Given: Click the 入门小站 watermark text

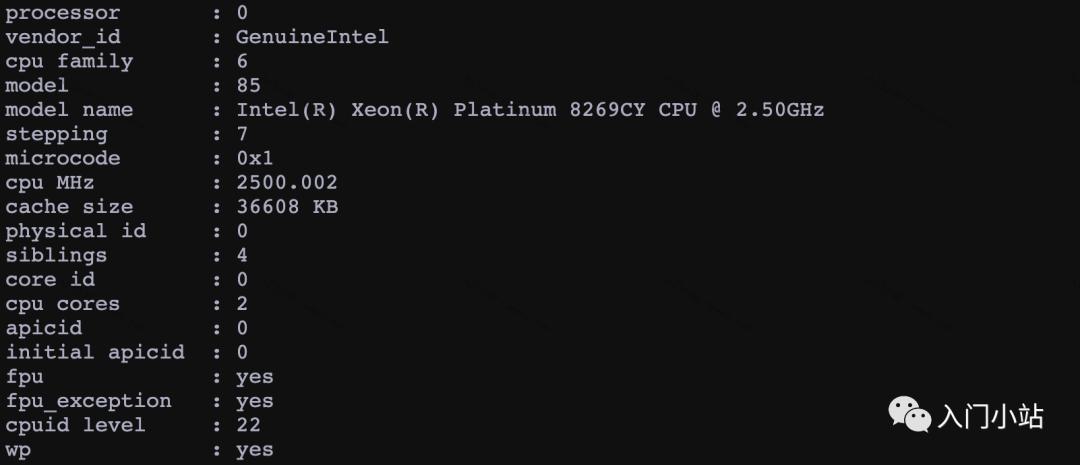Looking at the screenshot, I should [991, 417].
